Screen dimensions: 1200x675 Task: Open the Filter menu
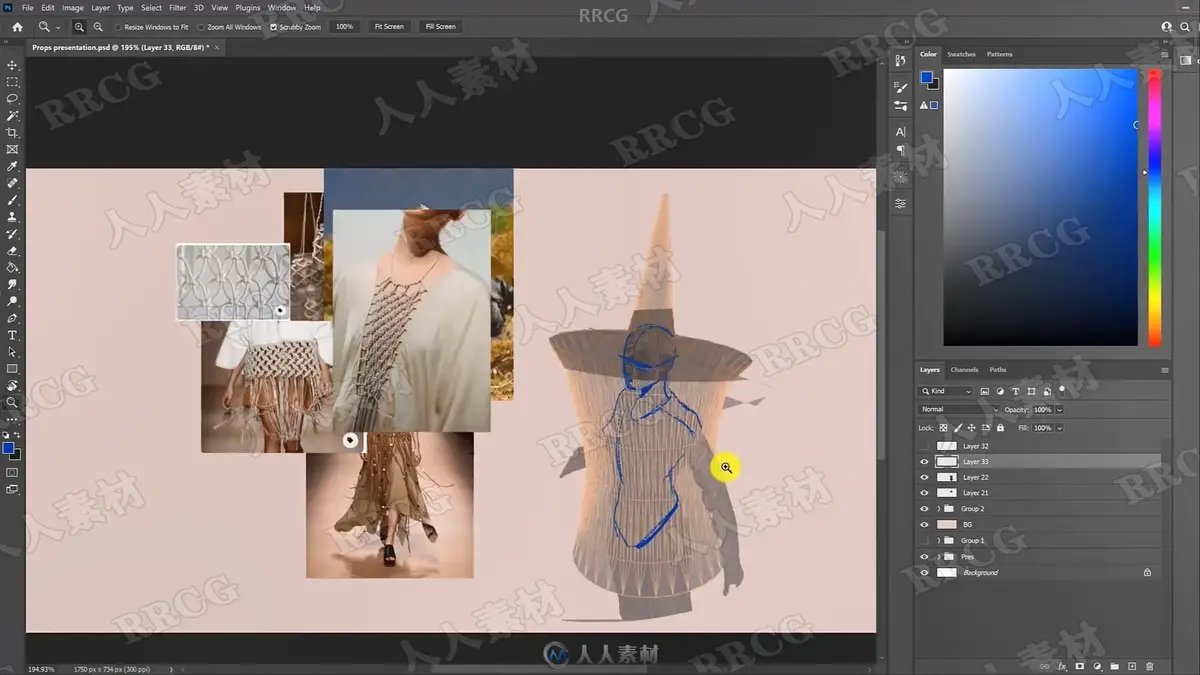pos(178,8)
